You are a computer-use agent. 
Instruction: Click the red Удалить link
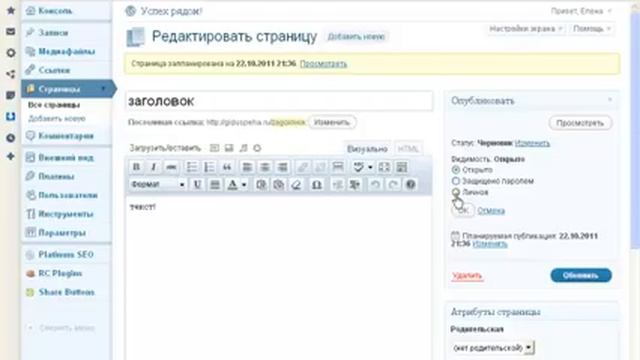[467, 276]
